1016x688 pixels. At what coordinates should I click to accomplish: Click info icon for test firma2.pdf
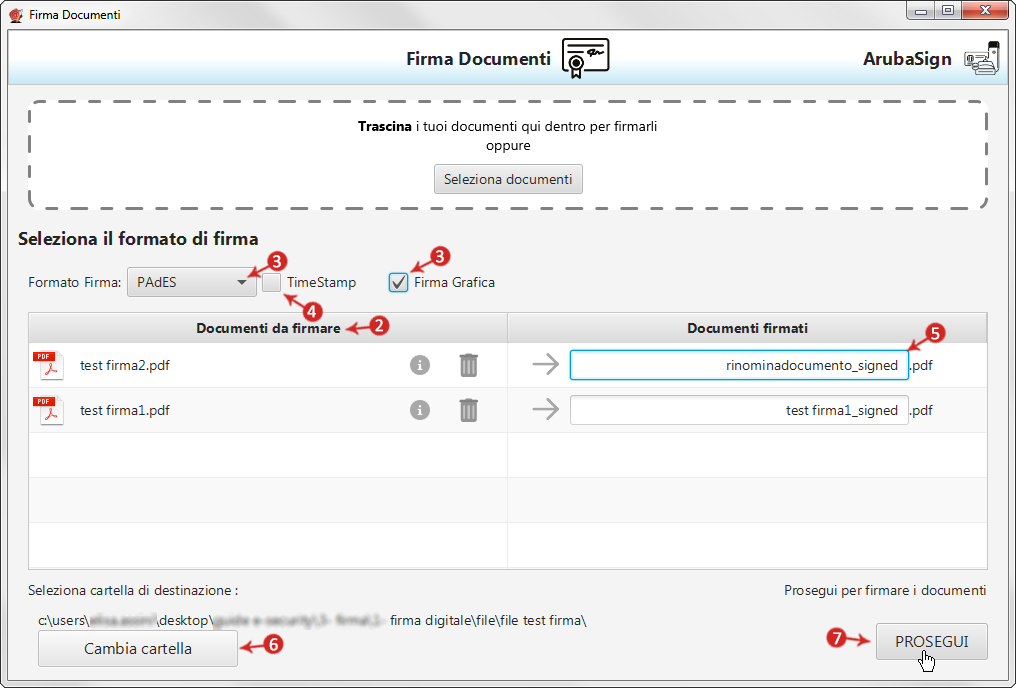tap(420, 366)
